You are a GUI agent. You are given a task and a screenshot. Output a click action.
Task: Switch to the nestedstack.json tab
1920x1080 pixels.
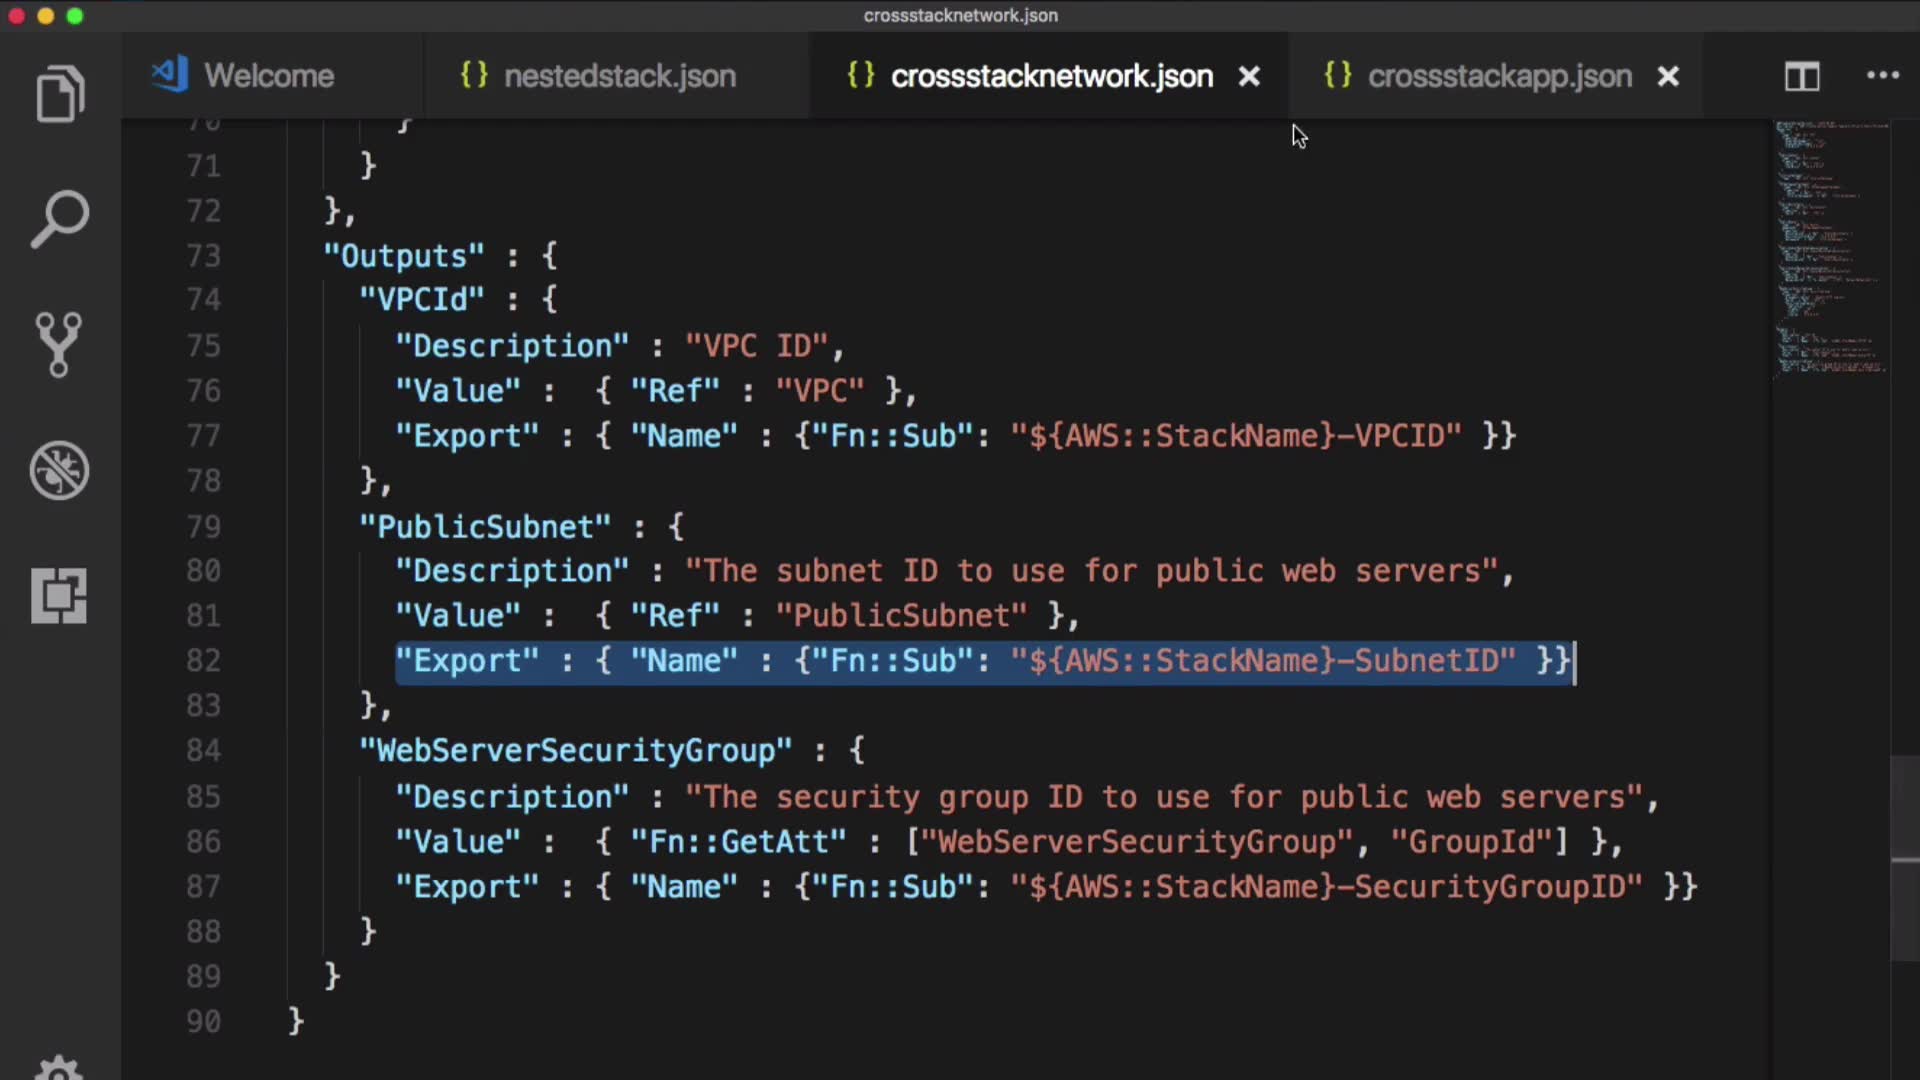click(x=619, y=76)
